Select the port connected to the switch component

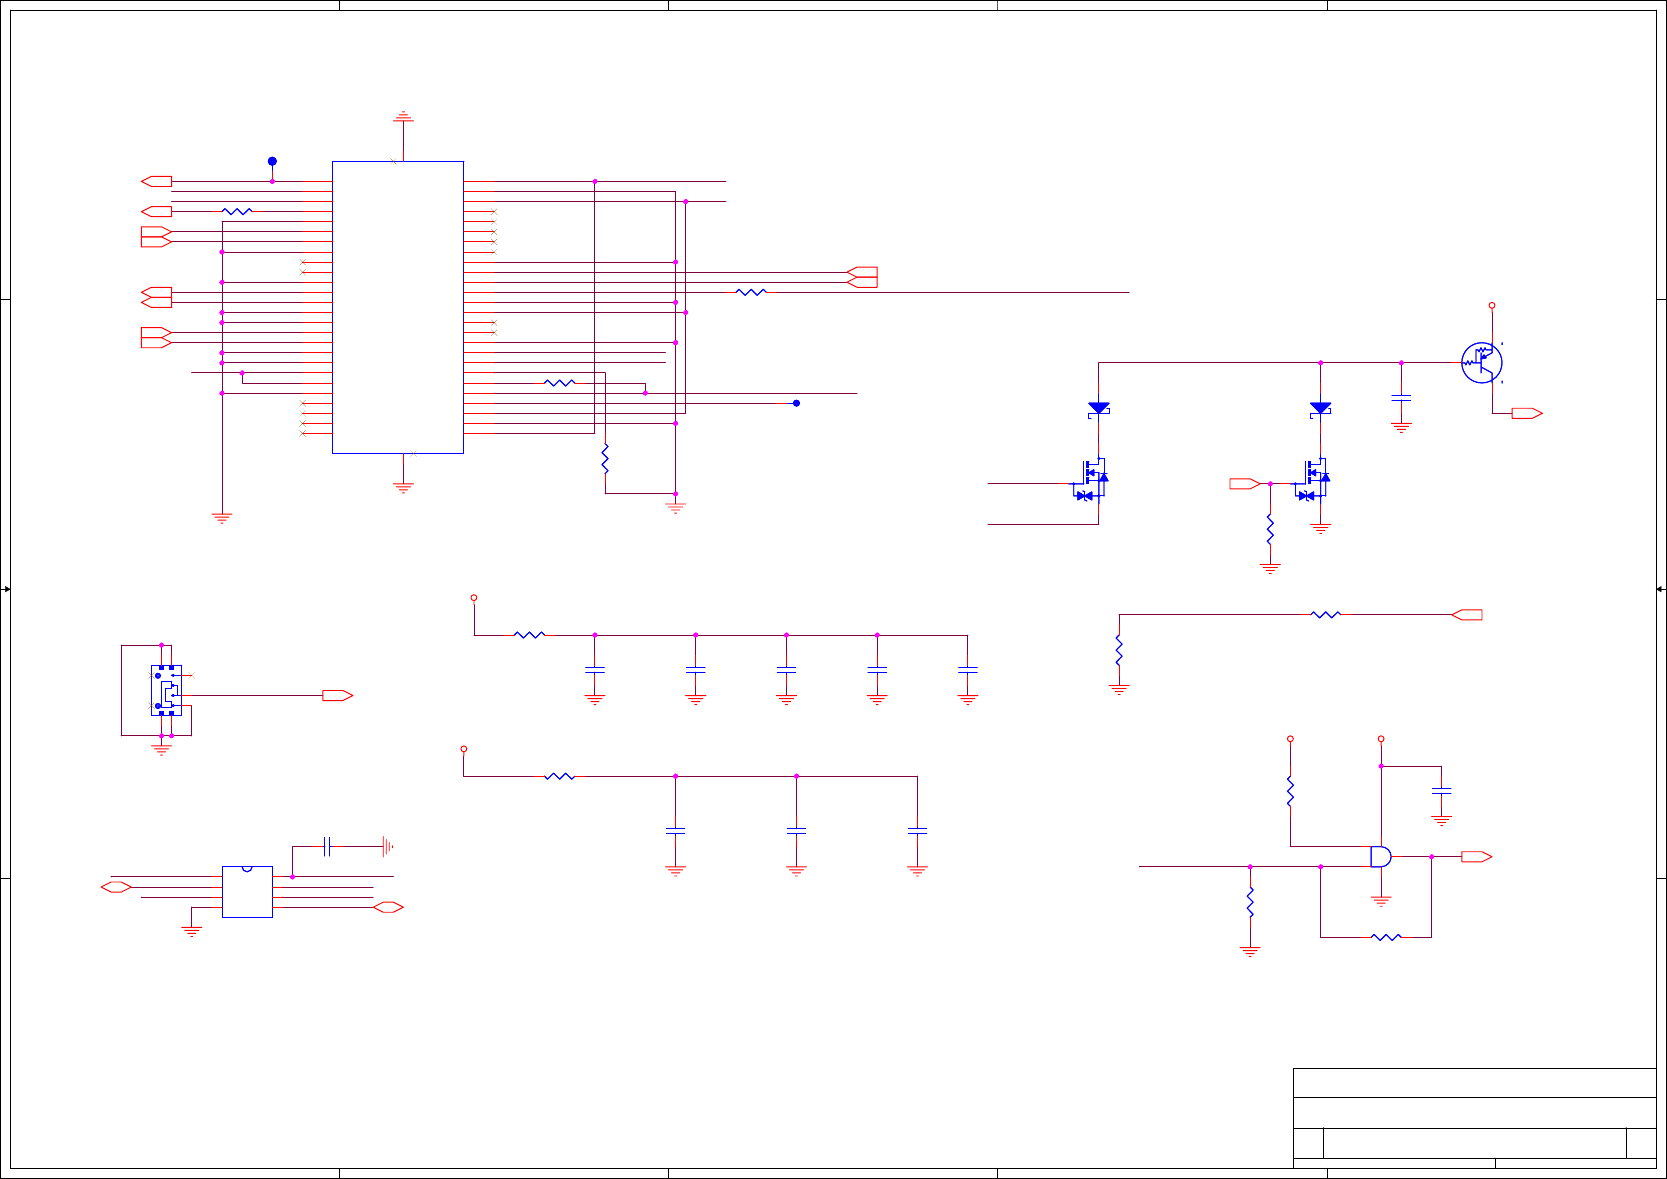coord(338,695)
